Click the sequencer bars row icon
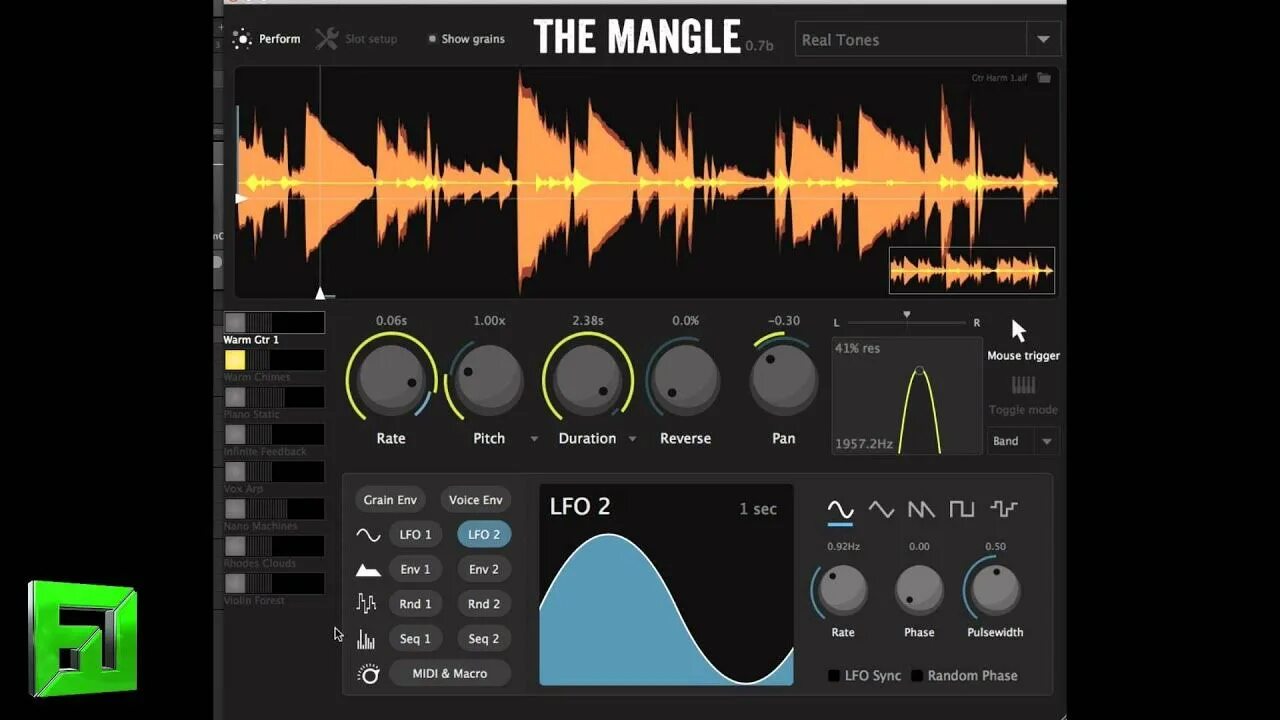This screenshot has width=1280, height=720. click(367, 640)
